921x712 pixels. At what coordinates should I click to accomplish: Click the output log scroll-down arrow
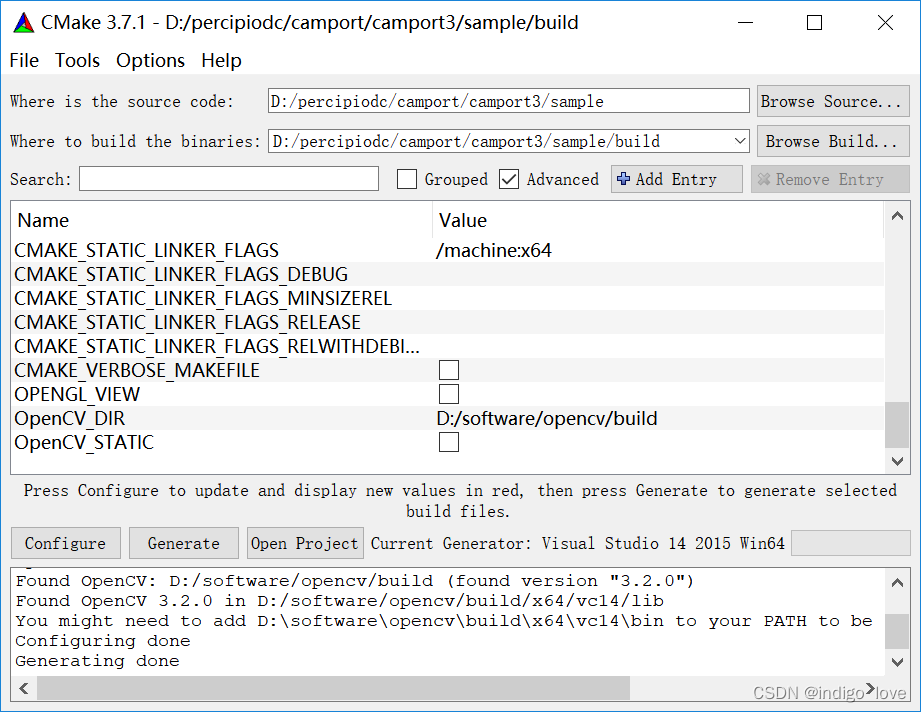897,663
